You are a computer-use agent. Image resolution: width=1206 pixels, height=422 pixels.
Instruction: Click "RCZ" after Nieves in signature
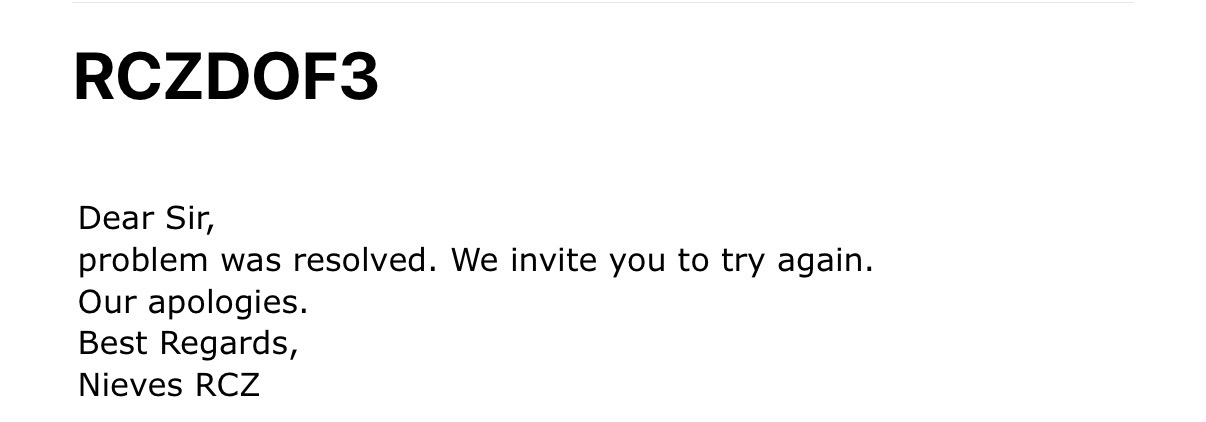point(227,386)
